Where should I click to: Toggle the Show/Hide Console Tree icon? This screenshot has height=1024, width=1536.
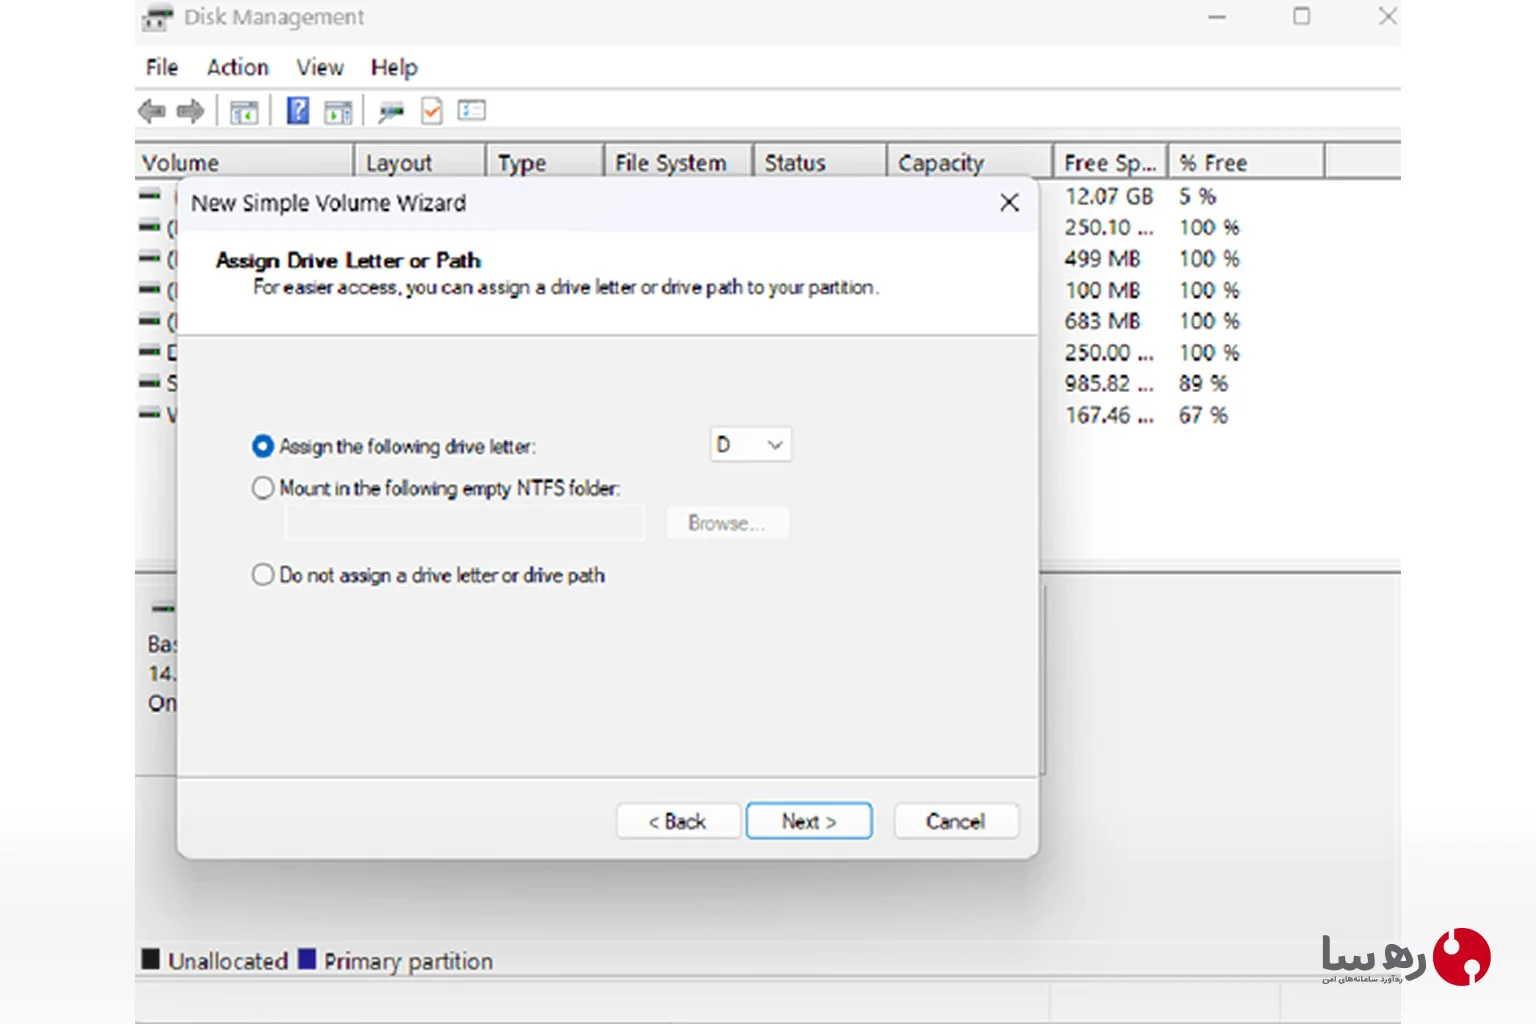(244, 112)
